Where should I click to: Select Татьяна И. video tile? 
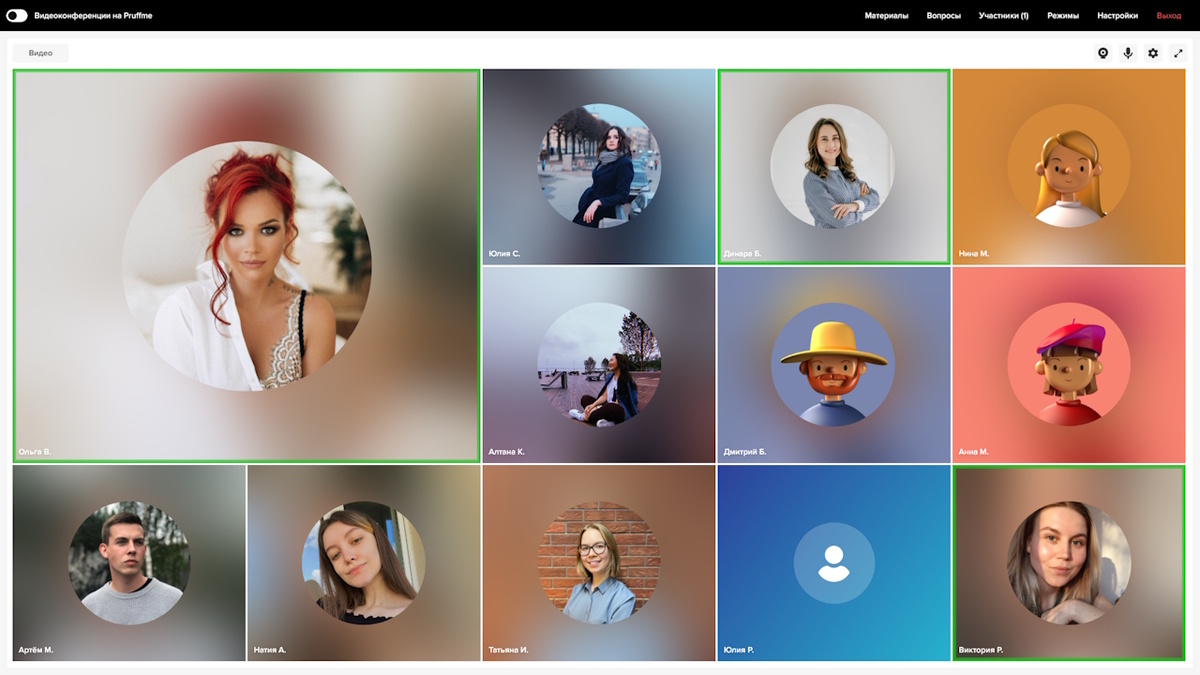(x=598, y=563)
